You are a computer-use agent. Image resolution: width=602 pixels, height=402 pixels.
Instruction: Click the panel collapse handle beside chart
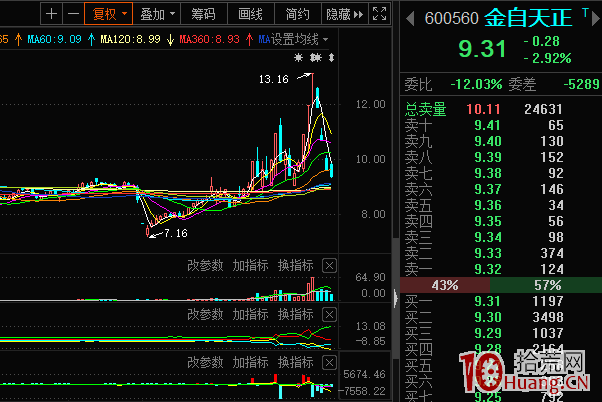(396, 298)
